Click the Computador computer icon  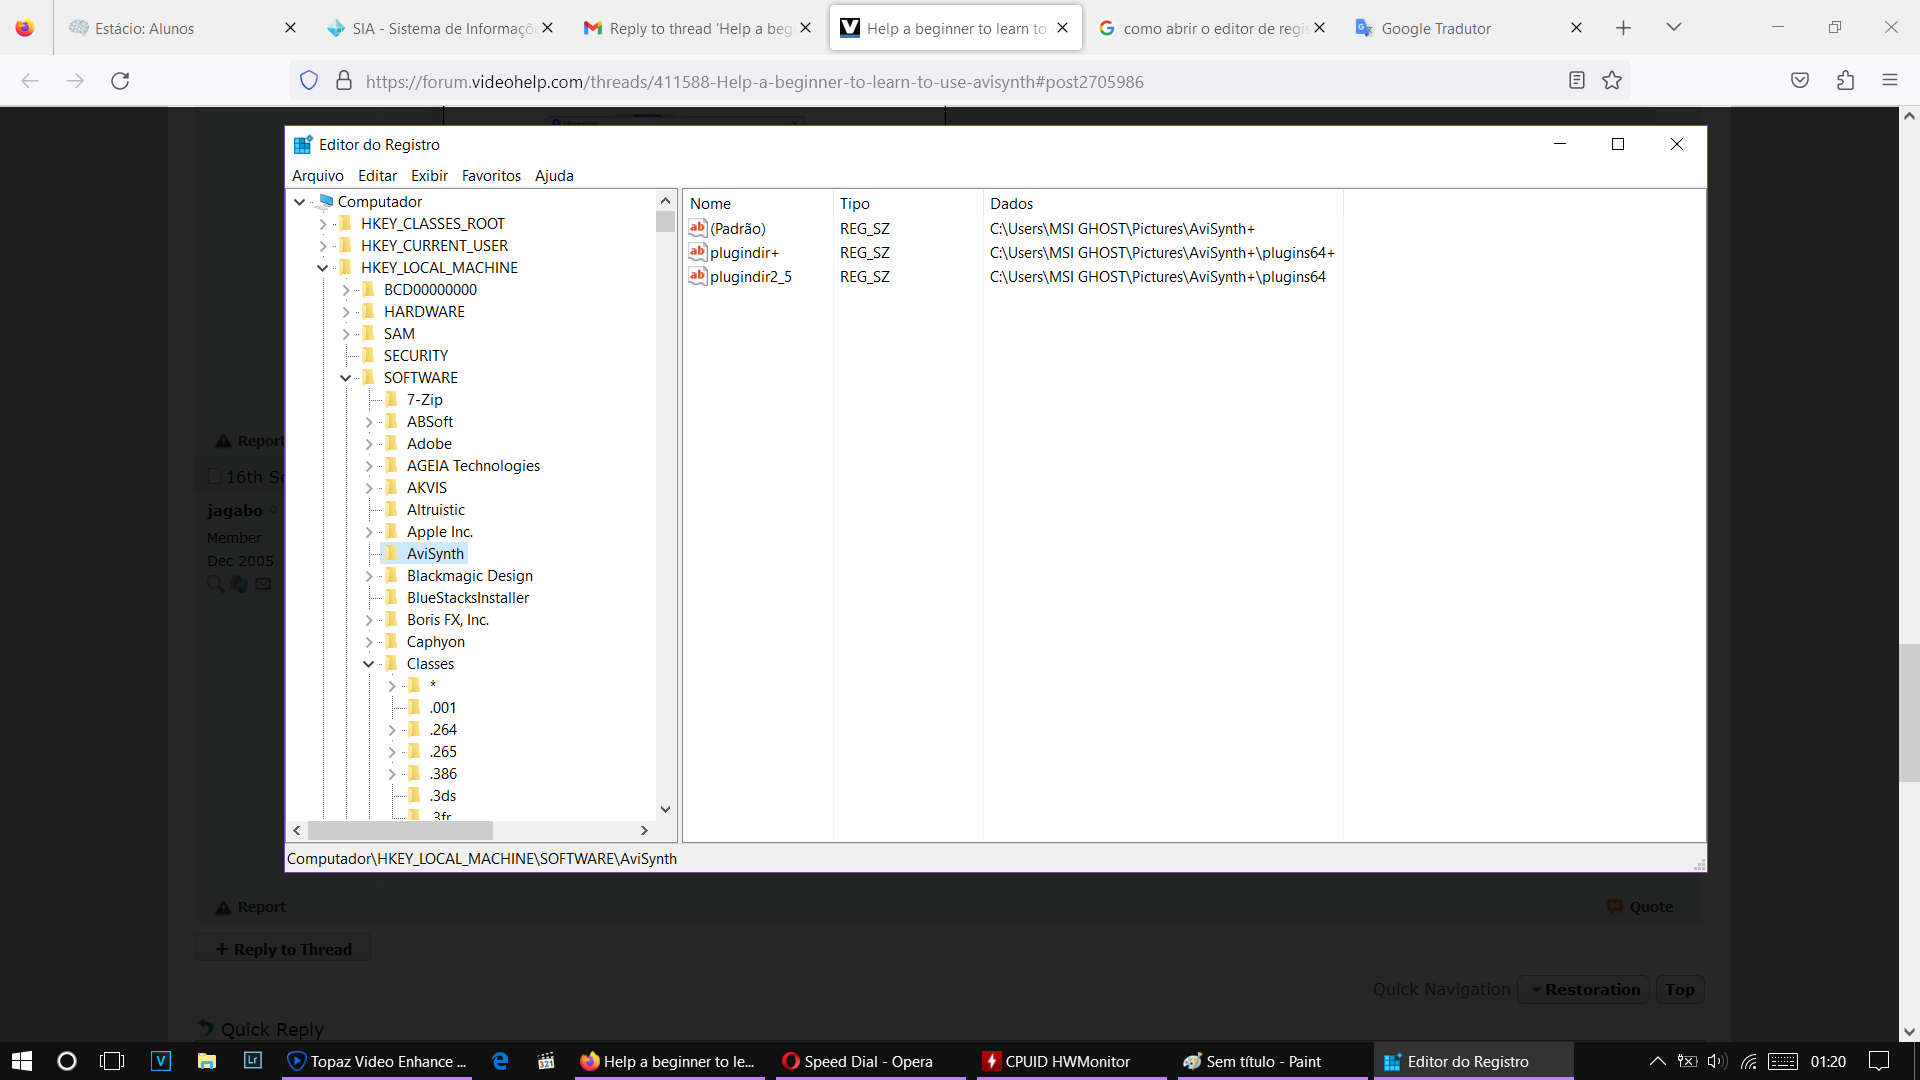(325, 201)
